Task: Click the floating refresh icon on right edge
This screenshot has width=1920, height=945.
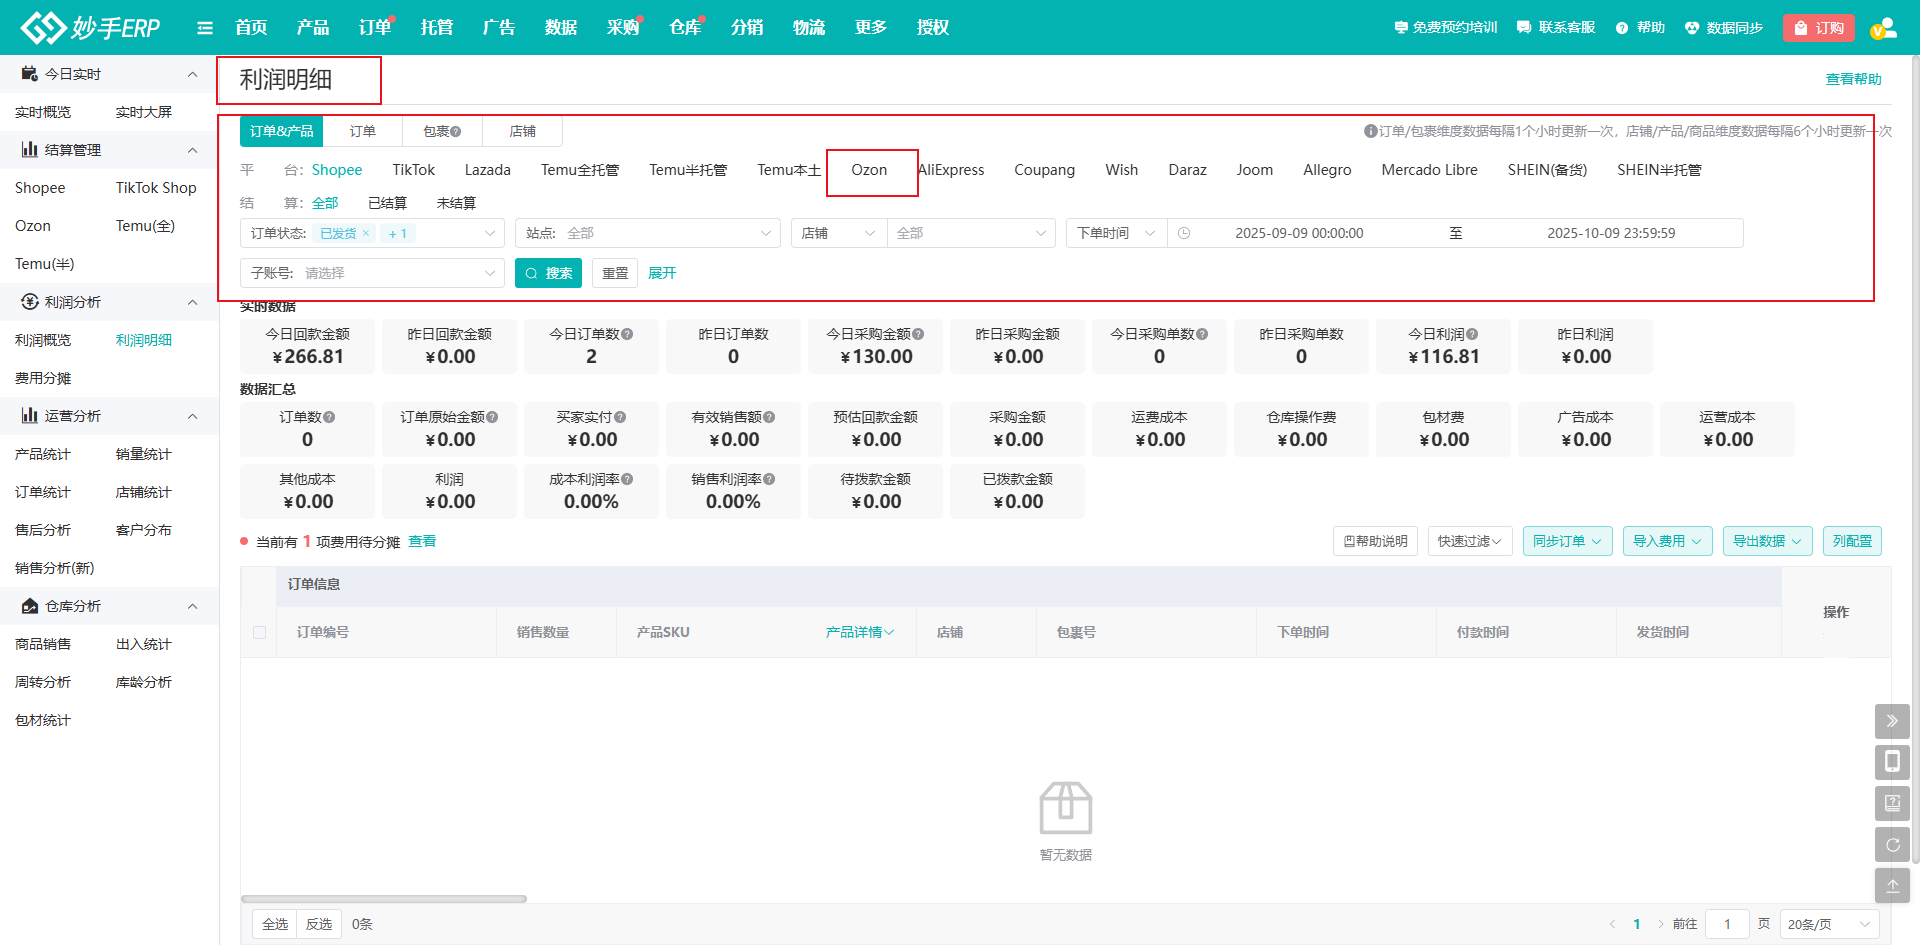Action: pos(1892,845)
